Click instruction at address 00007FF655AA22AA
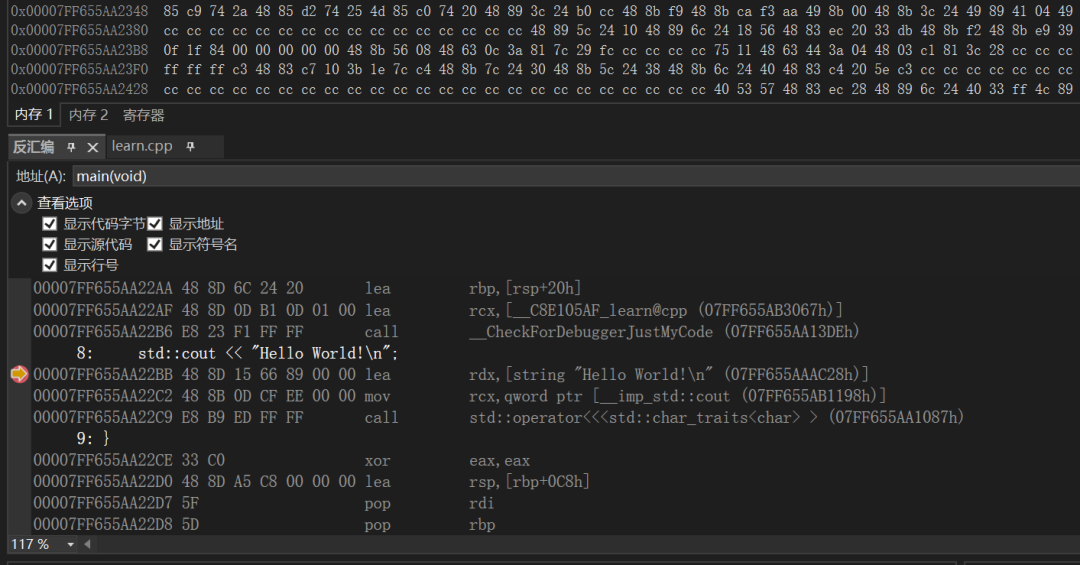Image resolution: width=1080 pixels, height=565 pixels. [307, 288]
